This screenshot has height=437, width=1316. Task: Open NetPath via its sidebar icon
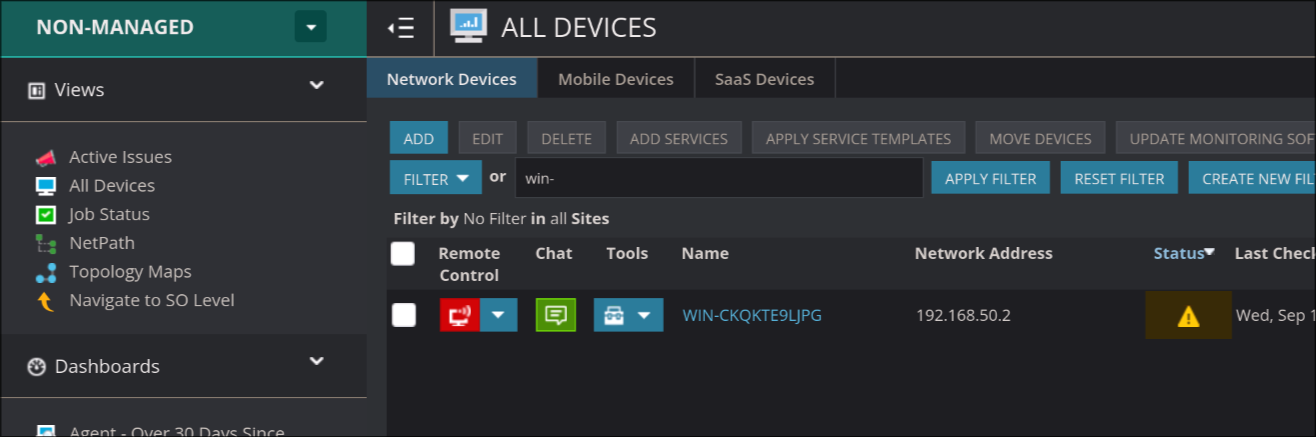[x=45, y=243]
